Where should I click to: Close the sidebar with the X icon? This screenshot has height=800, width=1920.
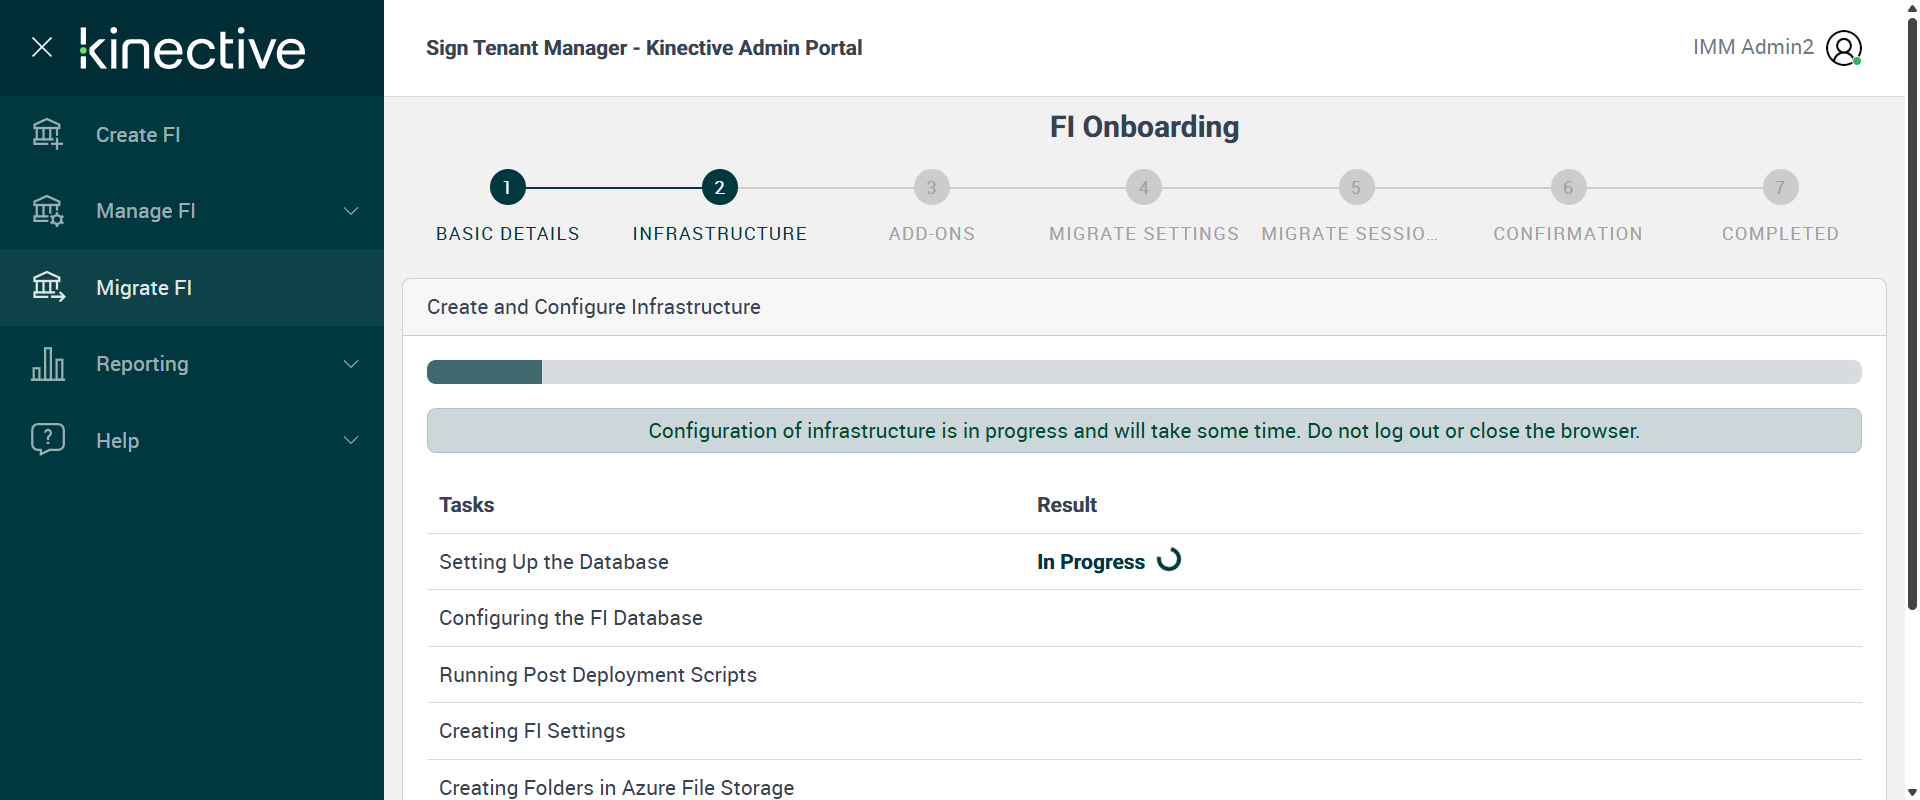tap(42, 47)
